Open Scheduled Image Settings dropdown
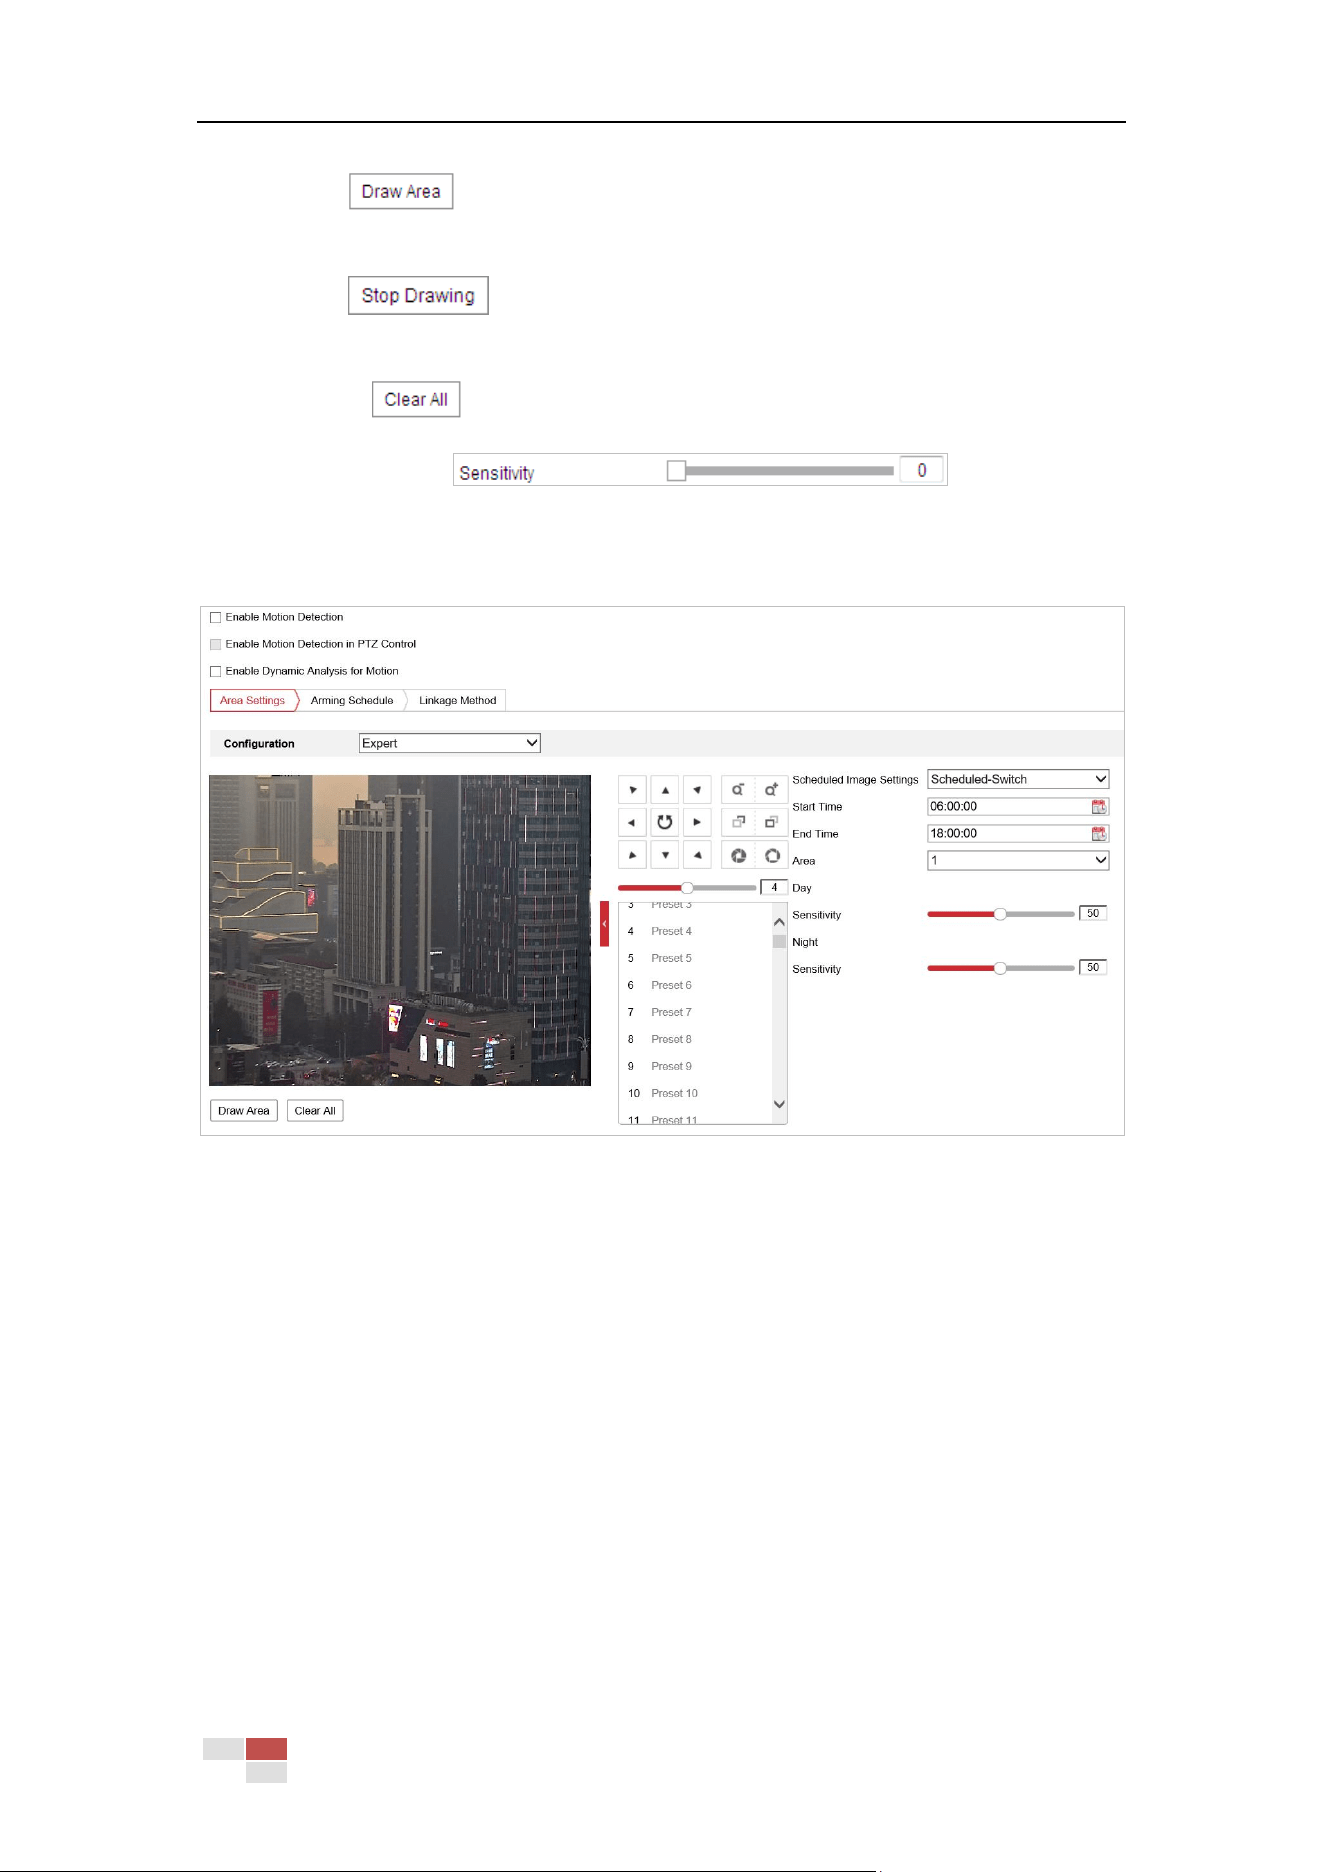The image size is (1324, 1872). [1018, 779]
